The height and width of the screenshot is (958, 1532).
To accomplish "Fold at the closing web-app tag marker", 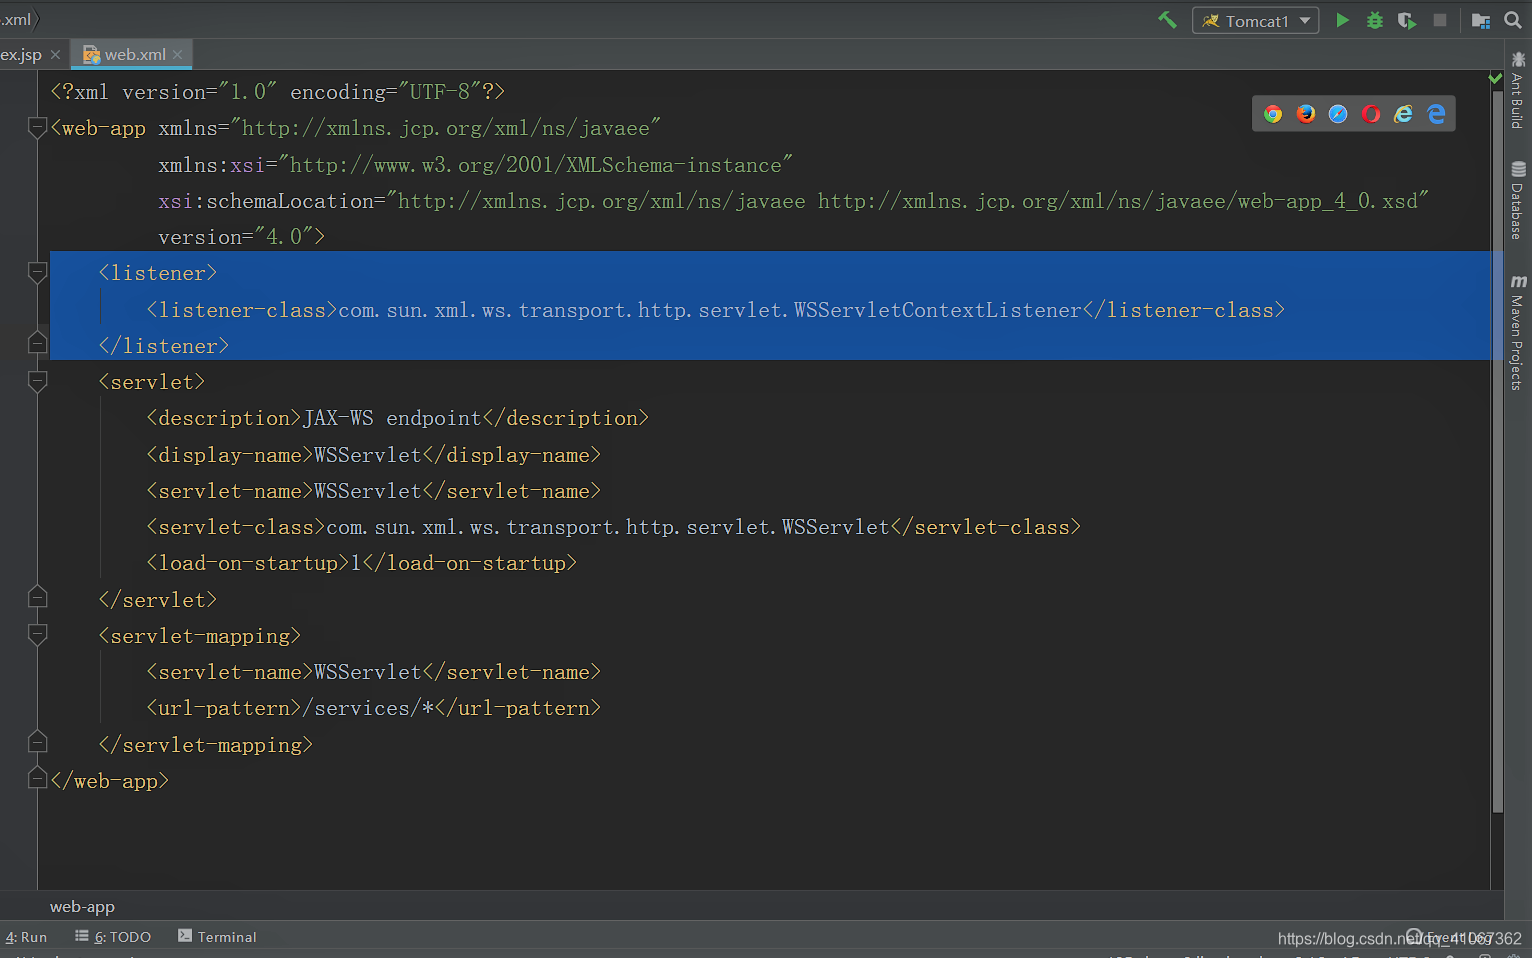I will 37,779.
